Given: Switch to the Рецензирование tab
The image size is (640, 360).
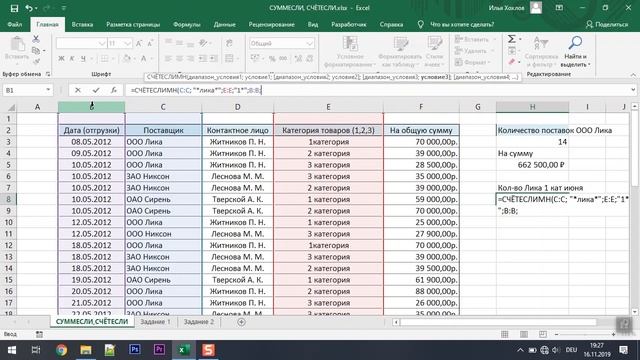Looking at the screenshot, I should [x=271, y=24].
